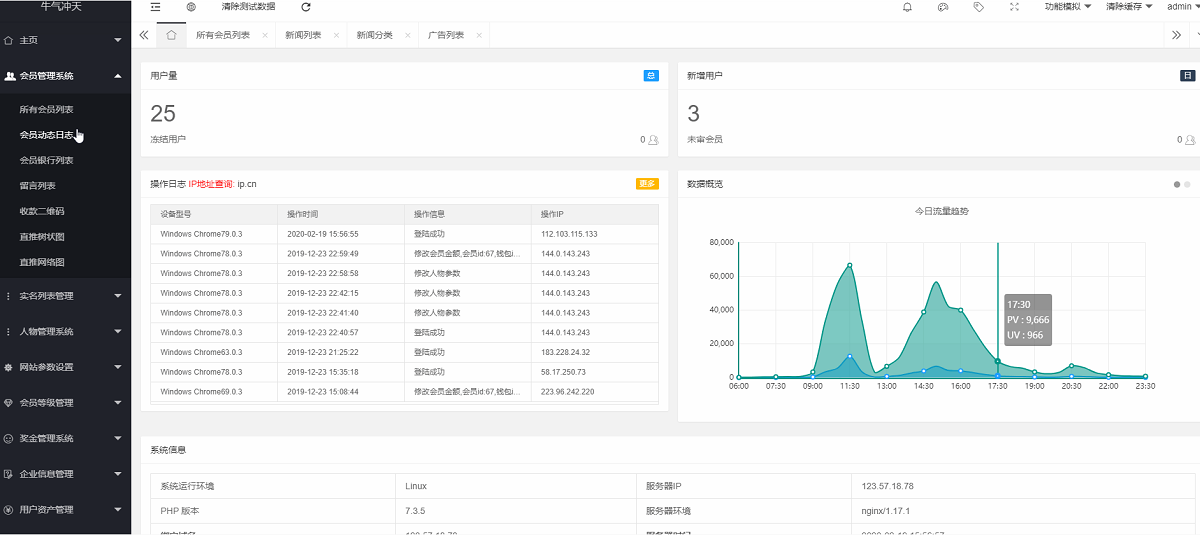This screenshot has height=535, width=1200.
Task: Close the 广告列表 tab
Action: [x=480, y=36]
